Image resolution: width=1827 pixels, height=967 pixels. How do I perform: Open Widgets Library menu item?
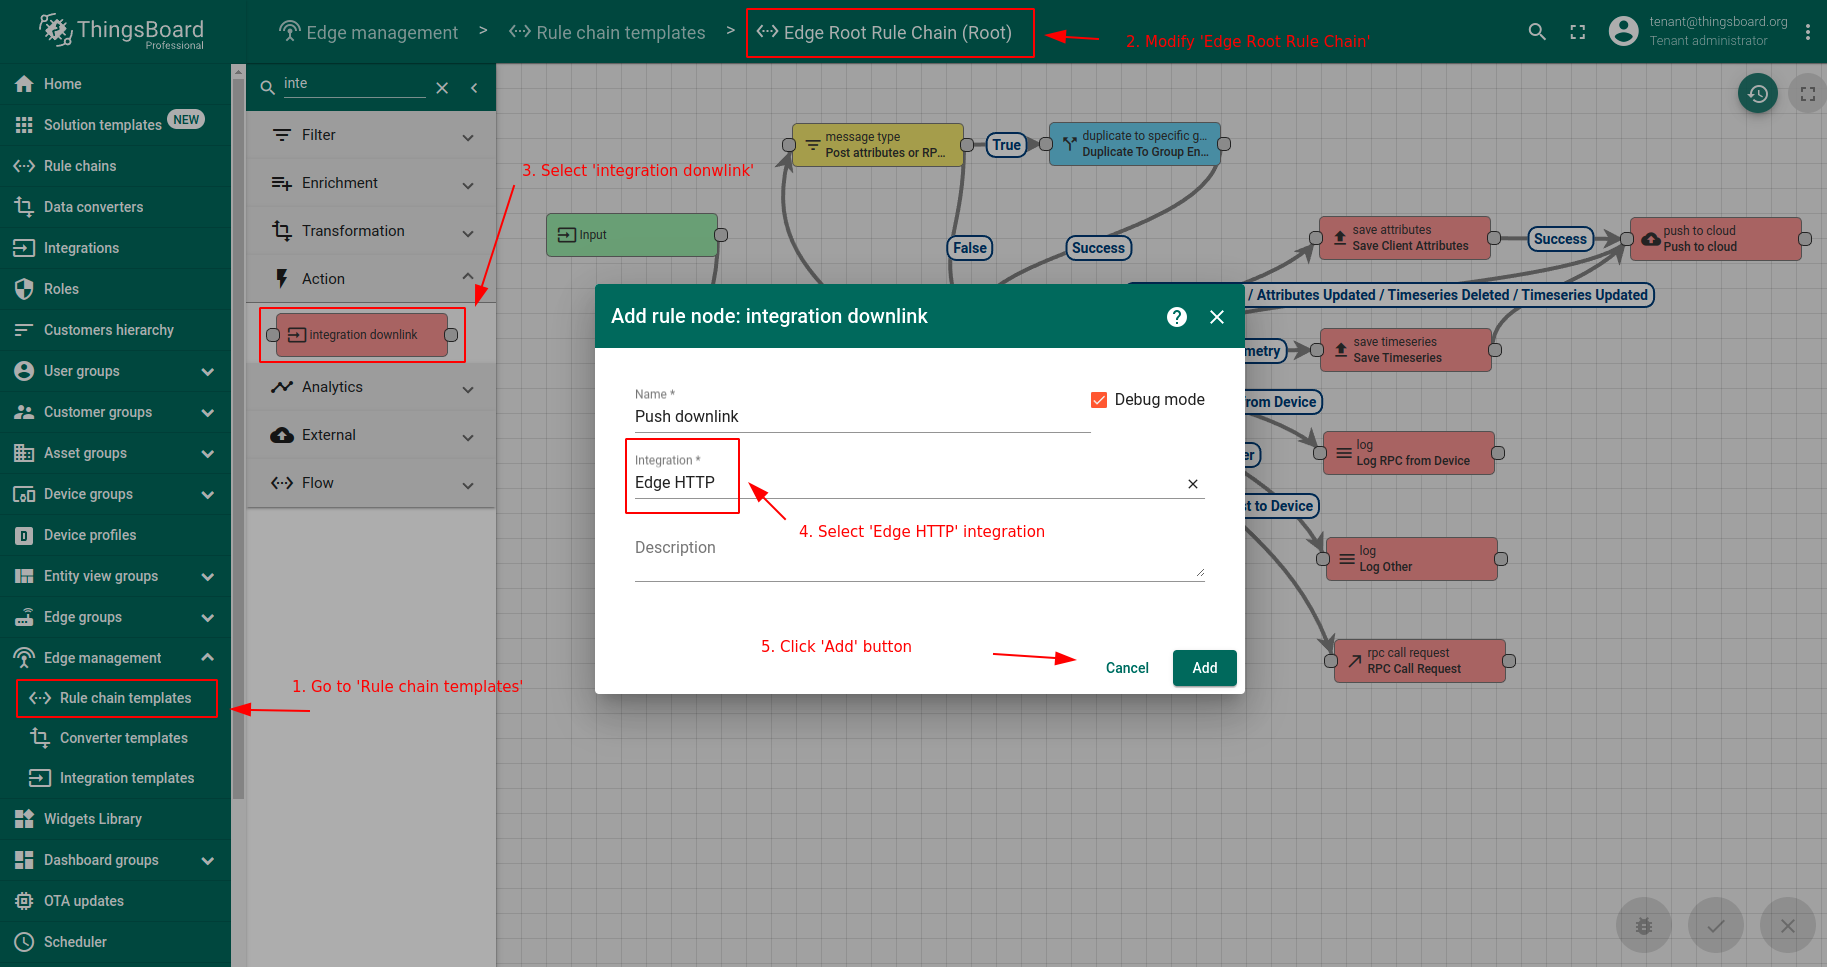115,819
